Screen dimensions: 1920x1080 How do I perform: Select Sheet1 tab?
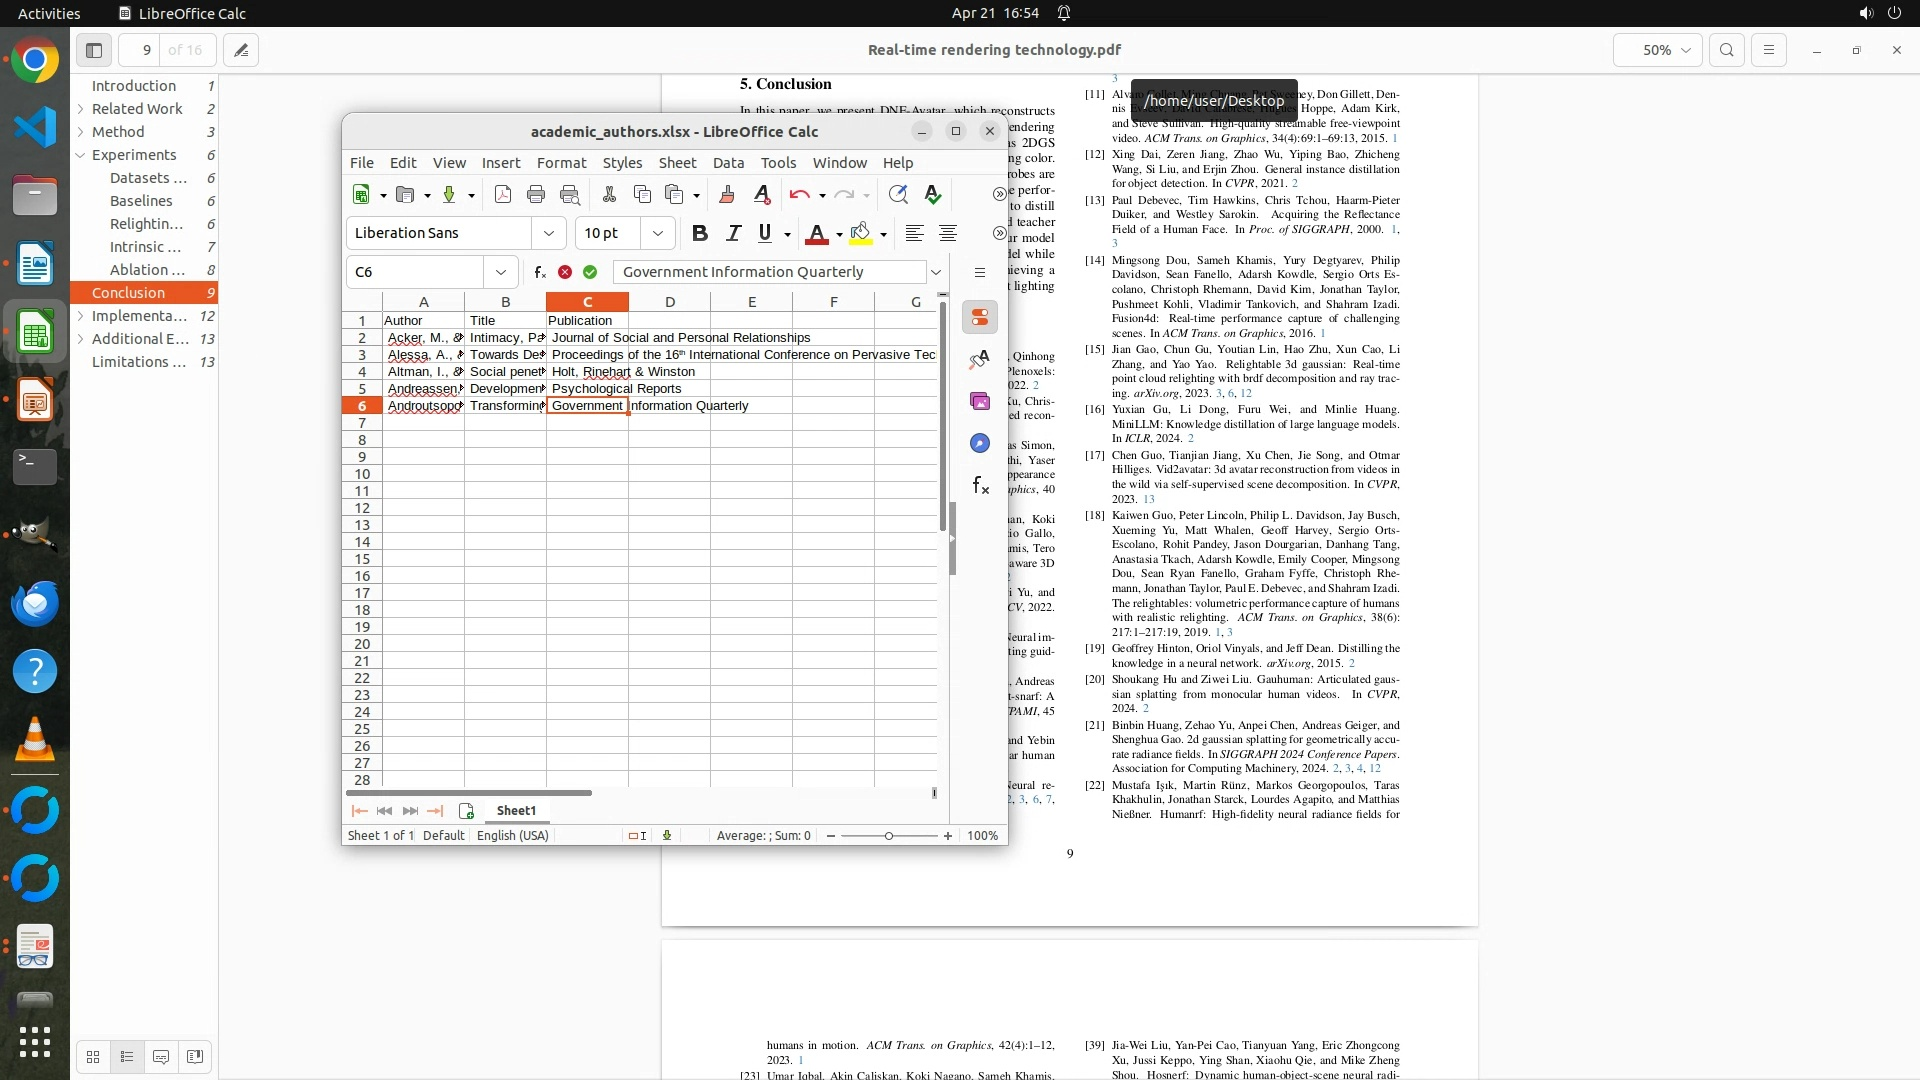click(516, 811)
